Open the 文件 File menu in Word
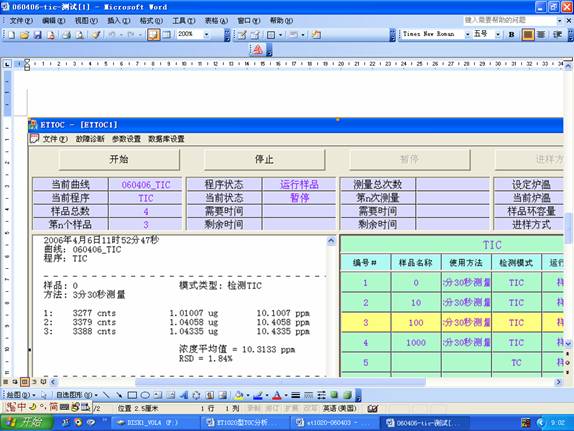574x431 pixels. point(21,21)
